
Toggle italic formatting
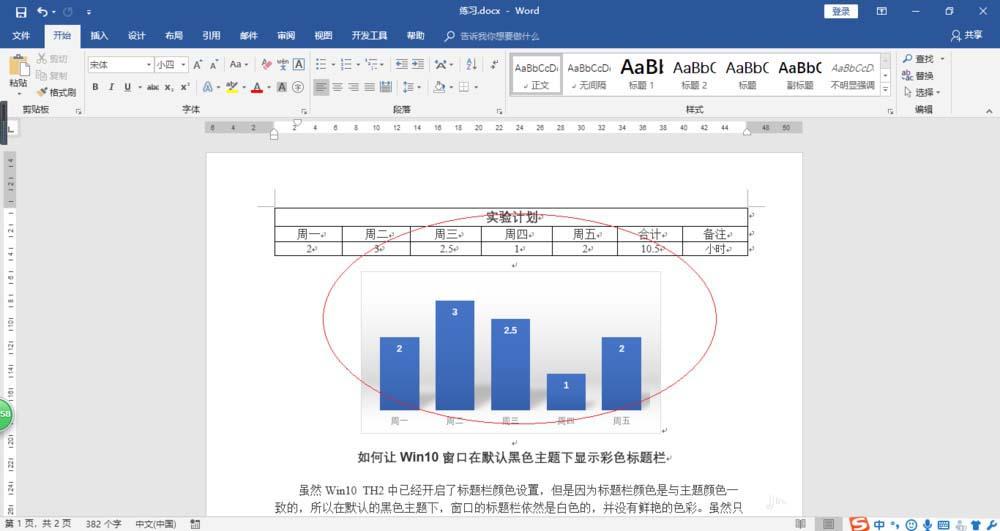(111, 87)
